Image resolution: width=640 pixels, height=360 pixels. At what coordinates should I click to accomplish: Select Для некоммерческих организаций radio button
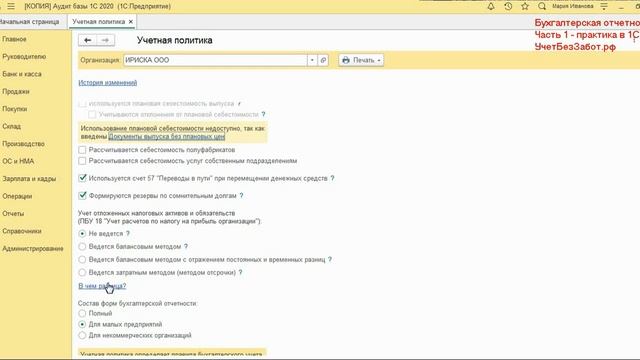coord(82,335)
